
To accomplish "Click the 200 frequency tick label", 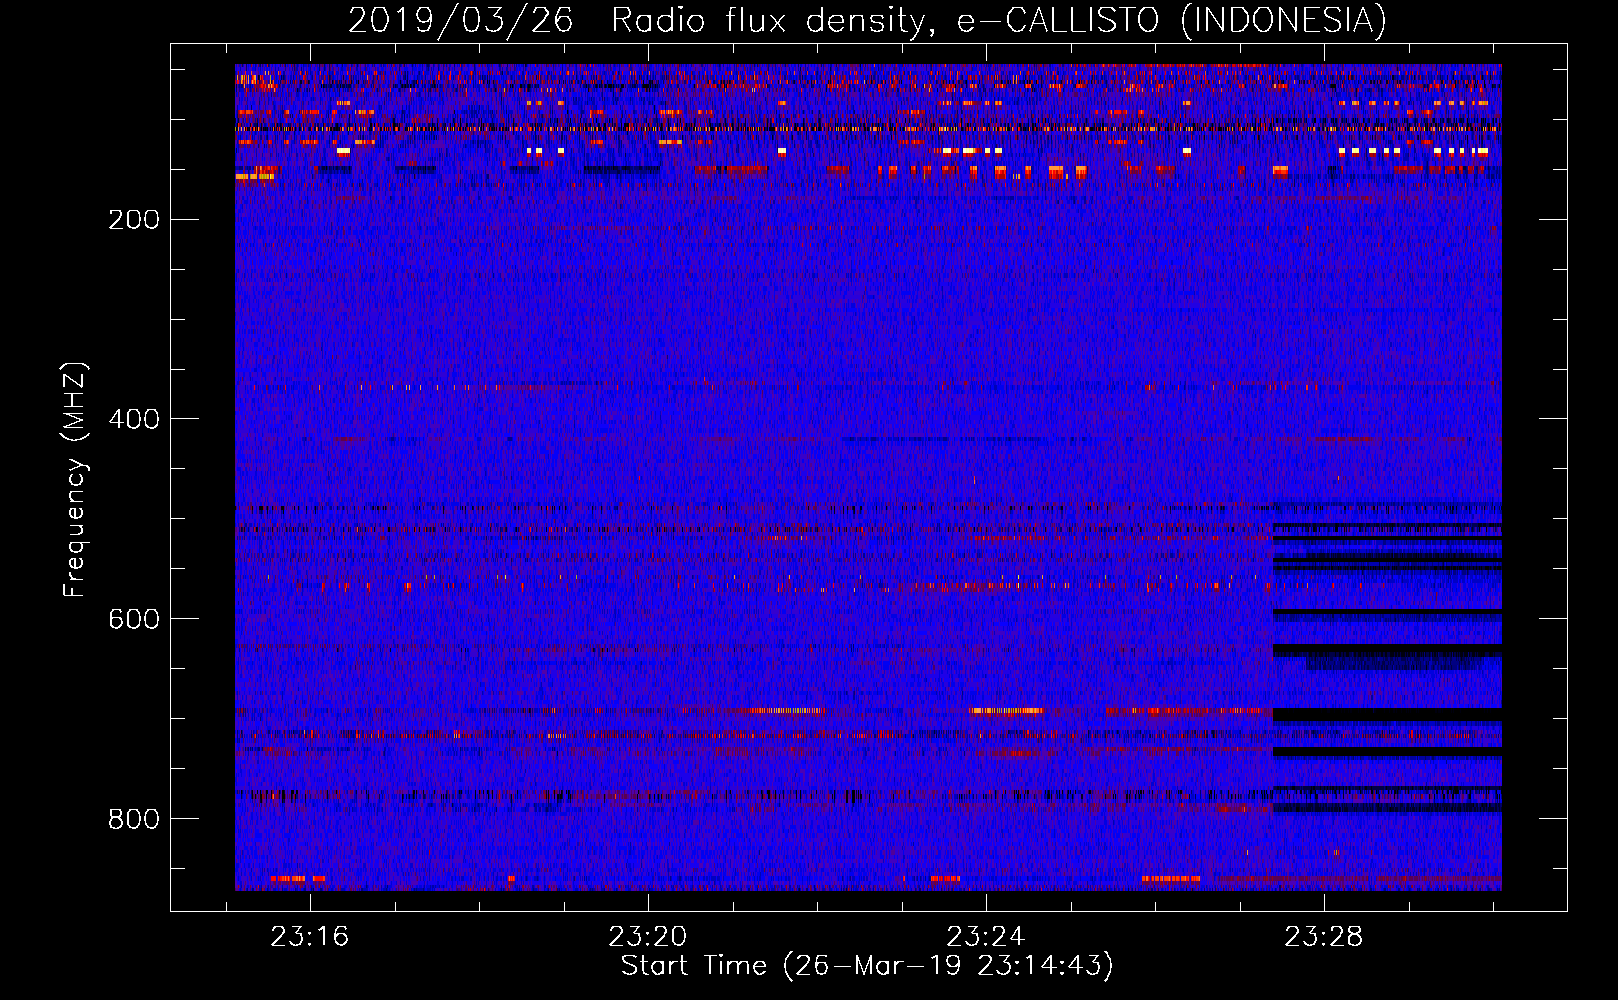I will click(x=134, y=220).
